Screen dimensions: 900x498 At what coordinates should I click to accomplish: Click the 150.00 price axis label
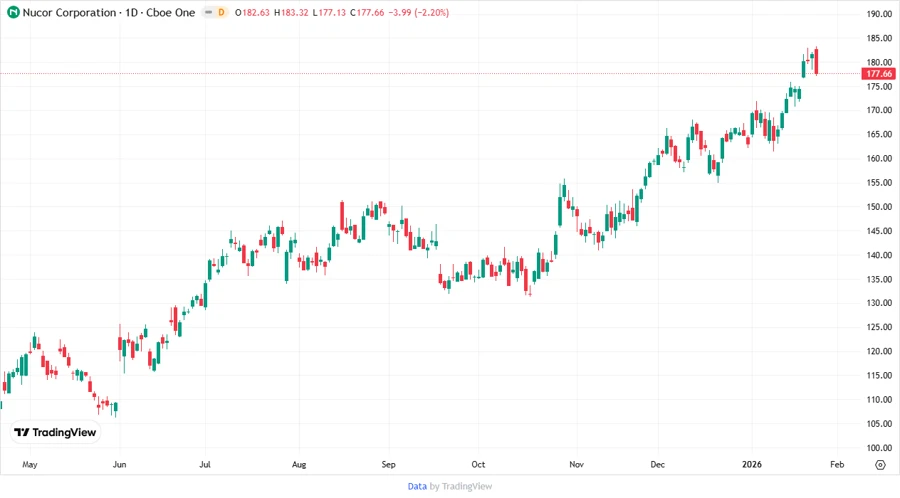pyautogui.click(x=879, y=207)
